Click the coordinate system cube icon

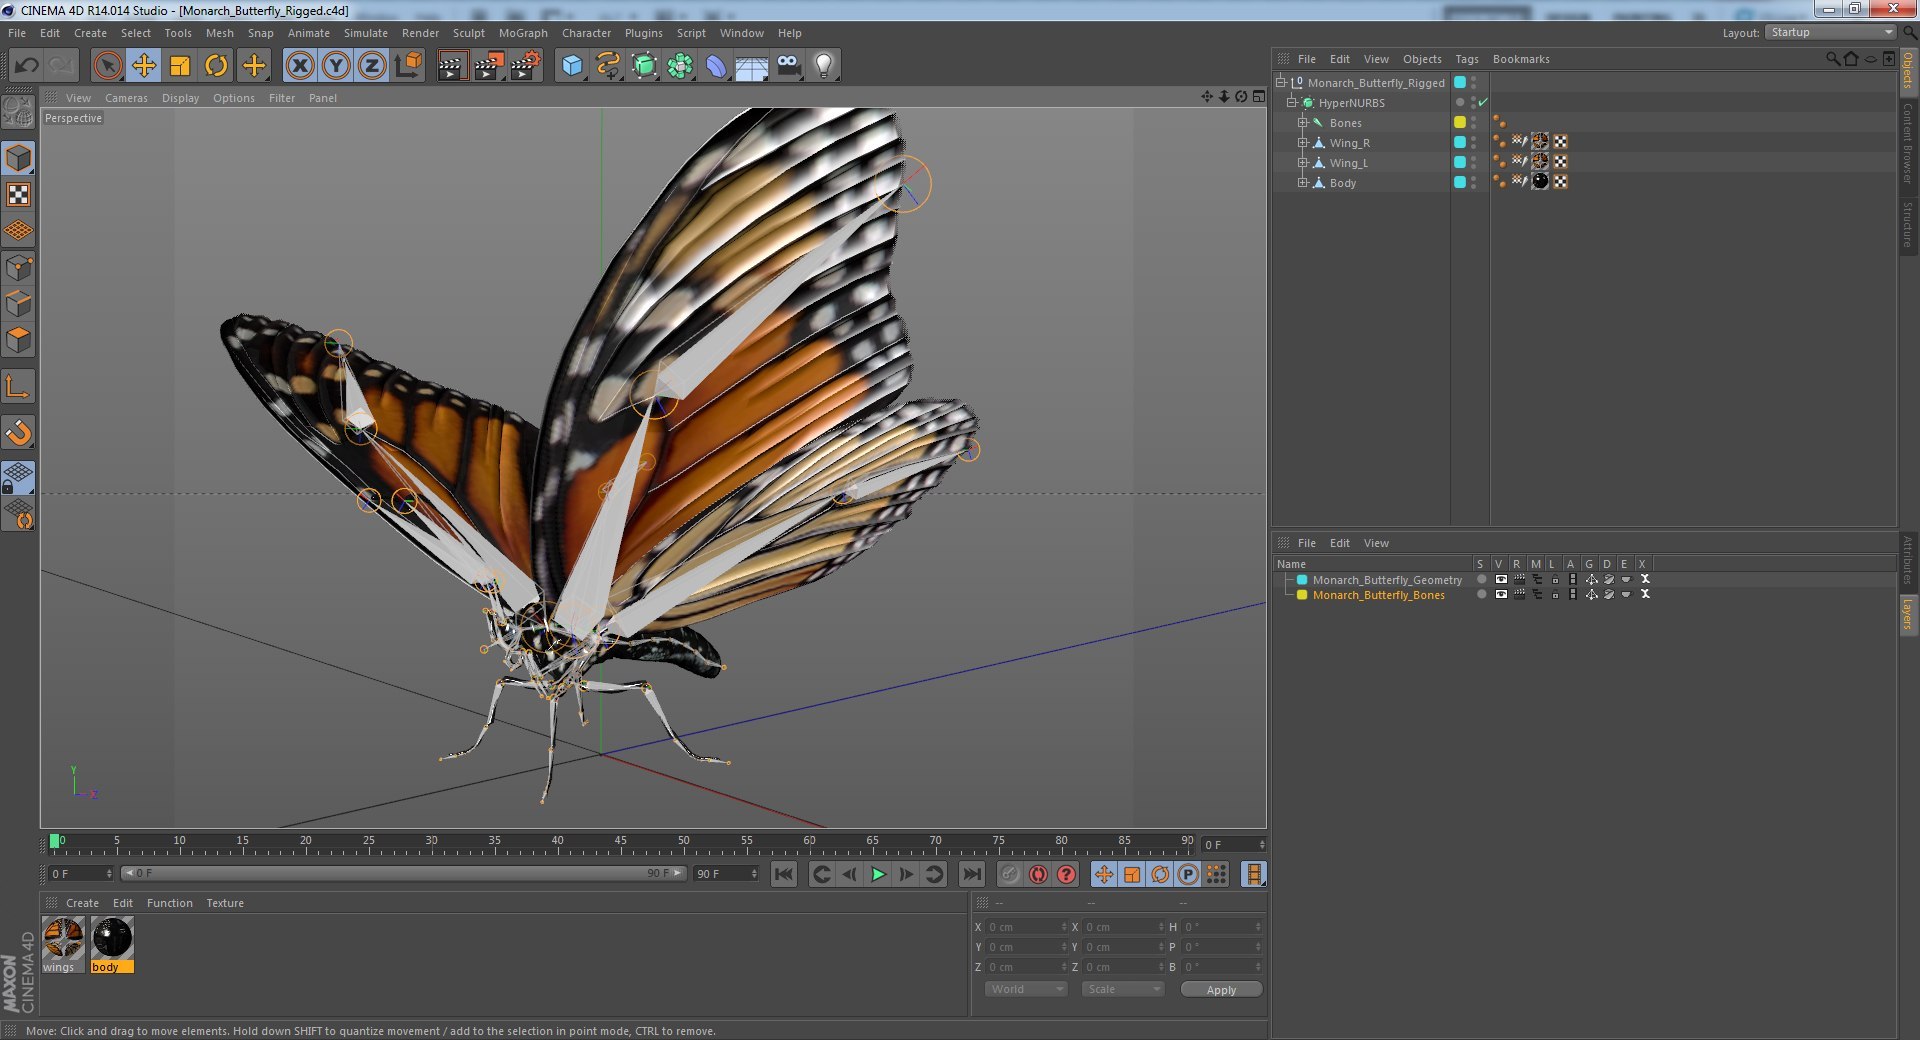[x=408, y=66]
